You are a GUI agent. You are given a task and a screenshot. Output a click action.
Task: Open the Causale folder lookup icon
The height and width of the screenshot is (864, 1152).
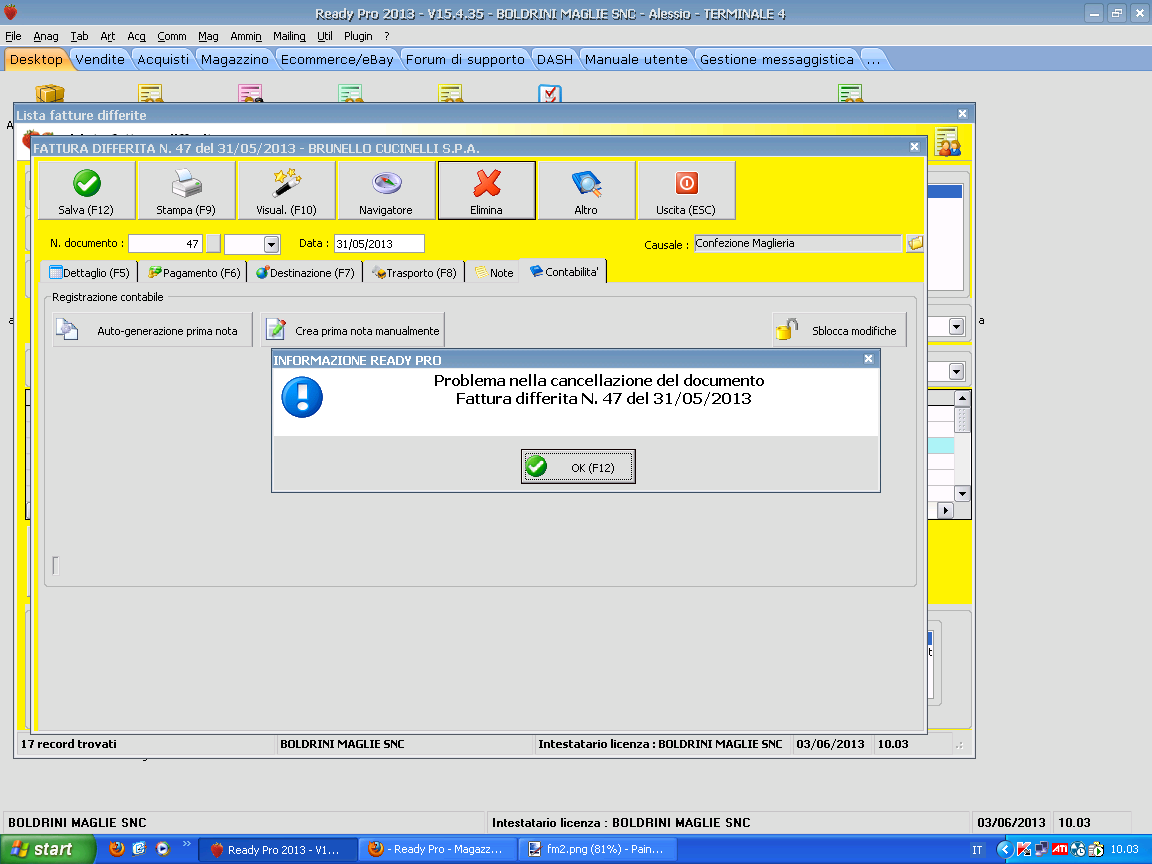(x=915, y=243)
